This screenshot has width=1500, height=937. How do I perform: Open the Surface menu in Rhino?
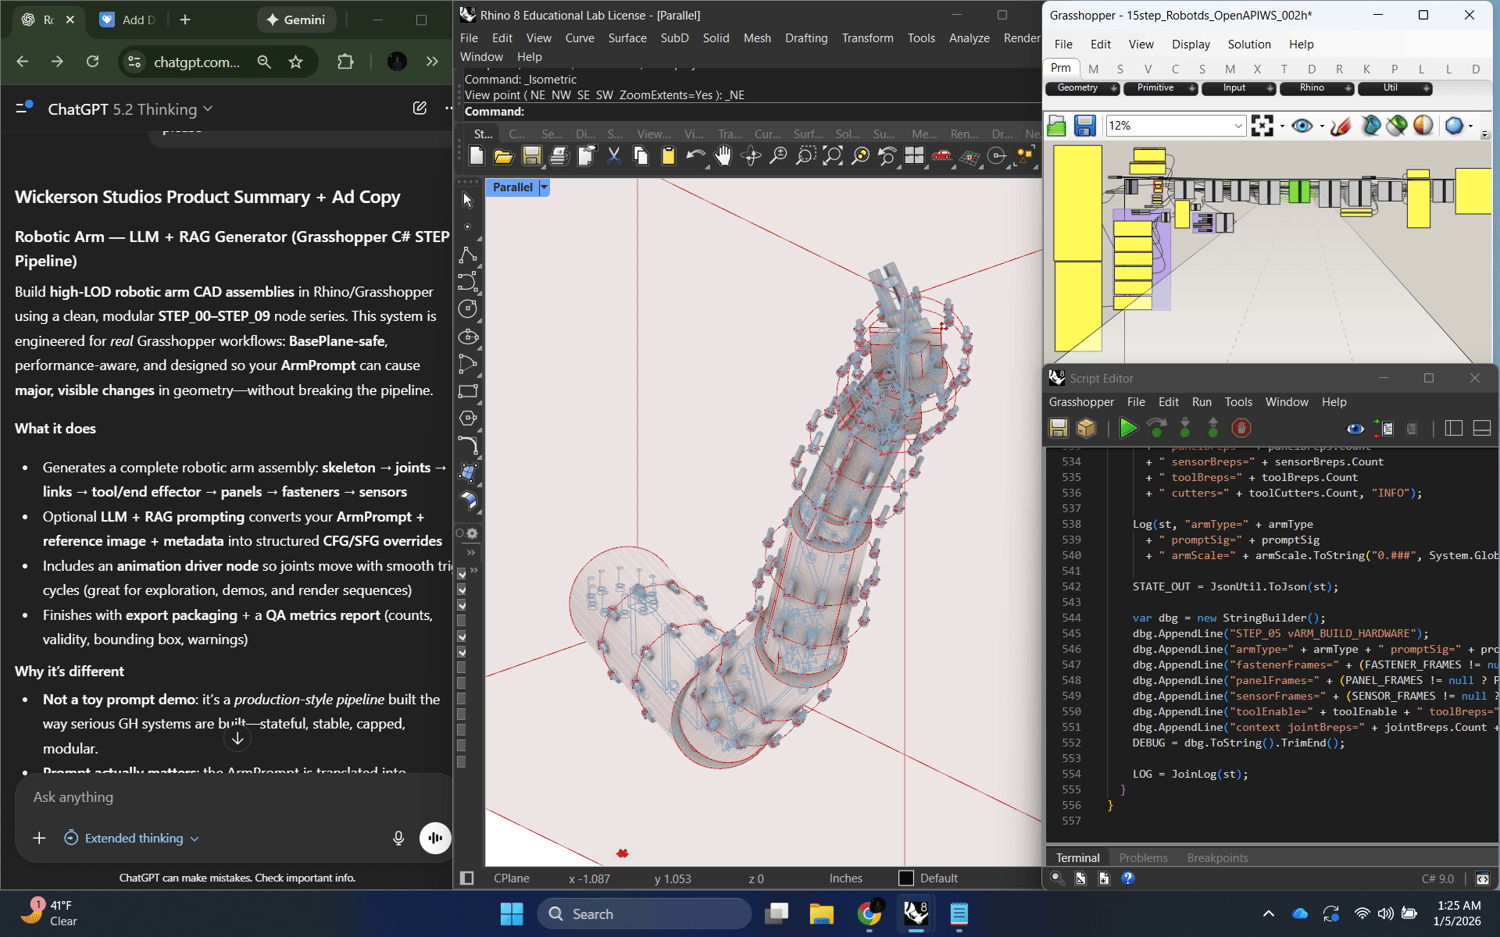pos(627,38)
